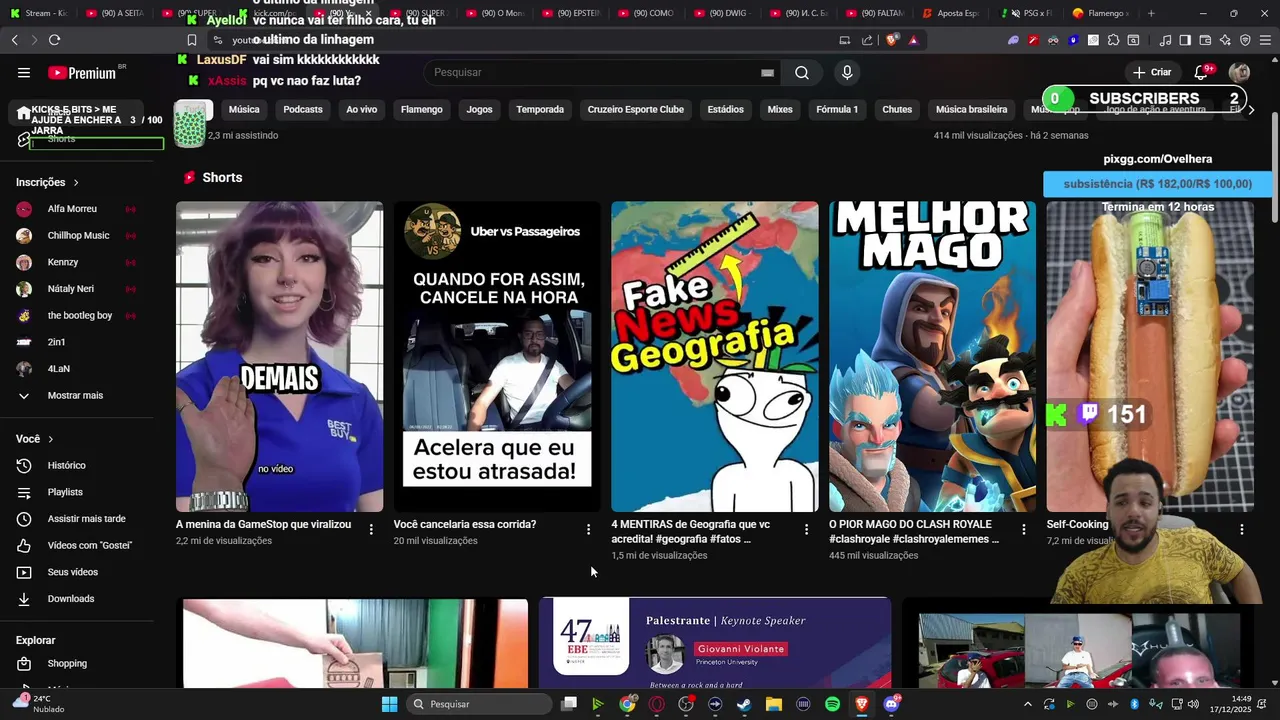Select the Música filter chip
1280x720 pixels.
tap(244, 110)
